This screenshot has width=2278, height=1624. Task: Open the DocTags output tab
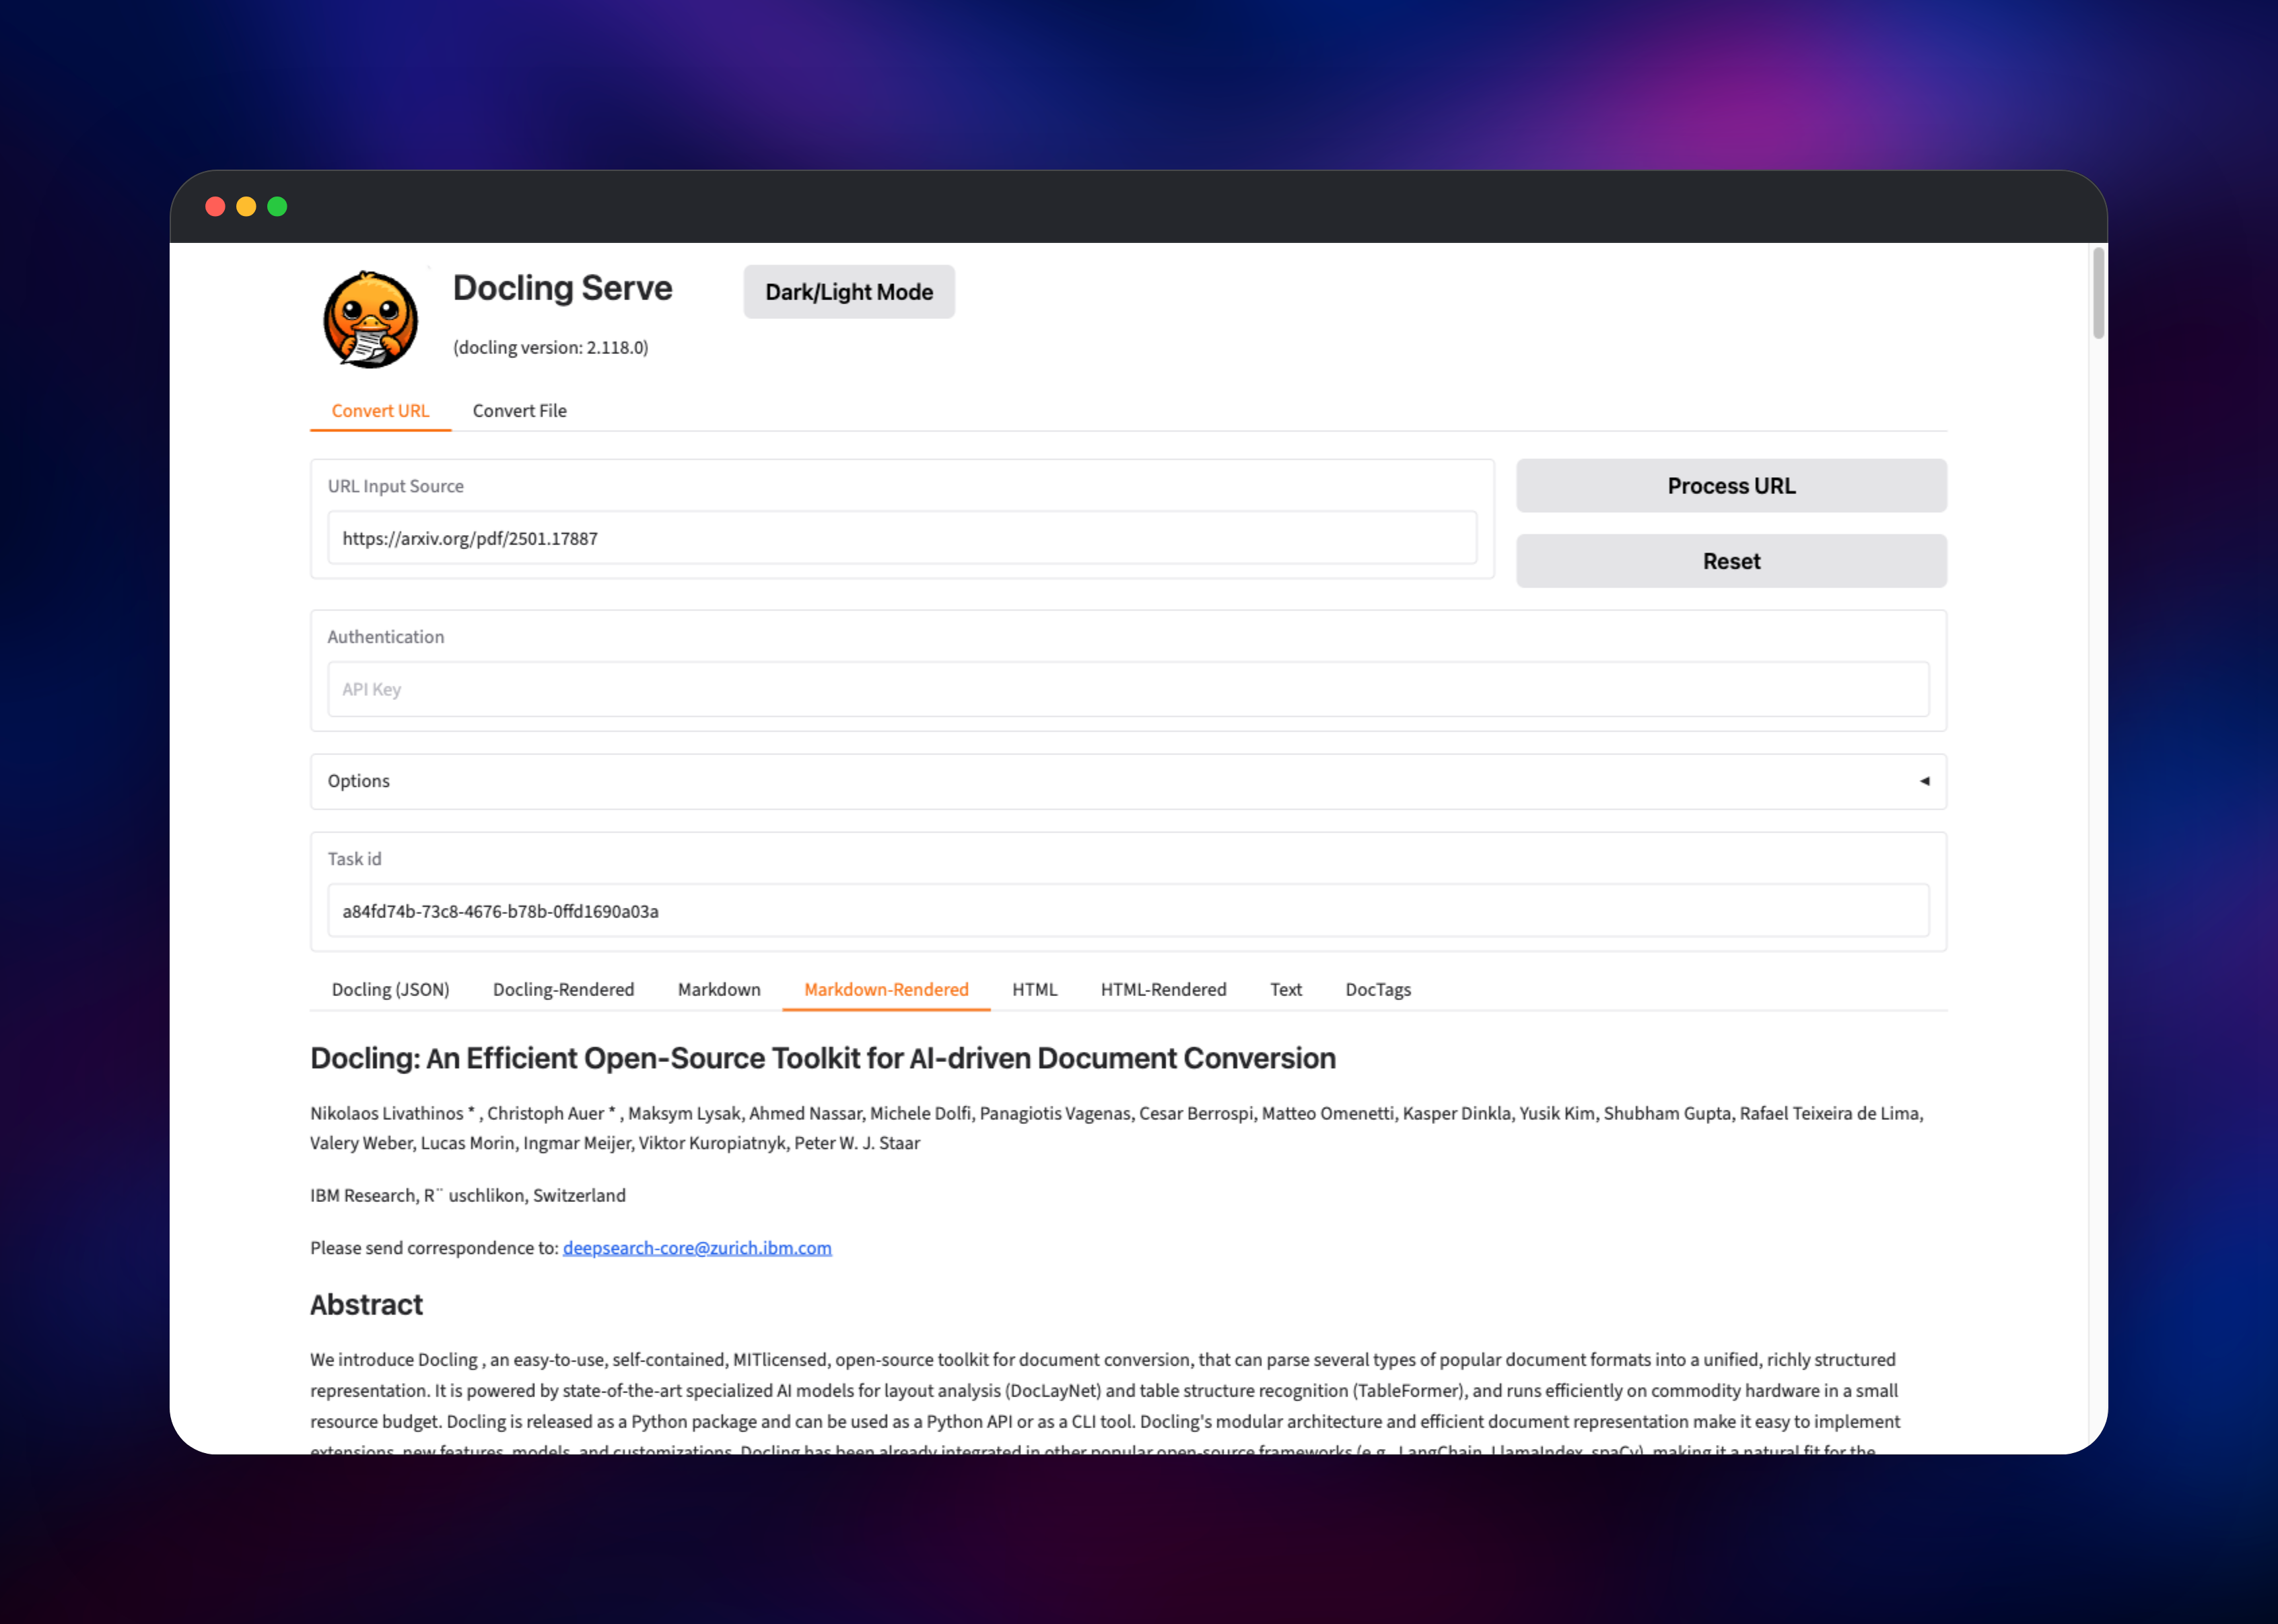click(1377, 989)
